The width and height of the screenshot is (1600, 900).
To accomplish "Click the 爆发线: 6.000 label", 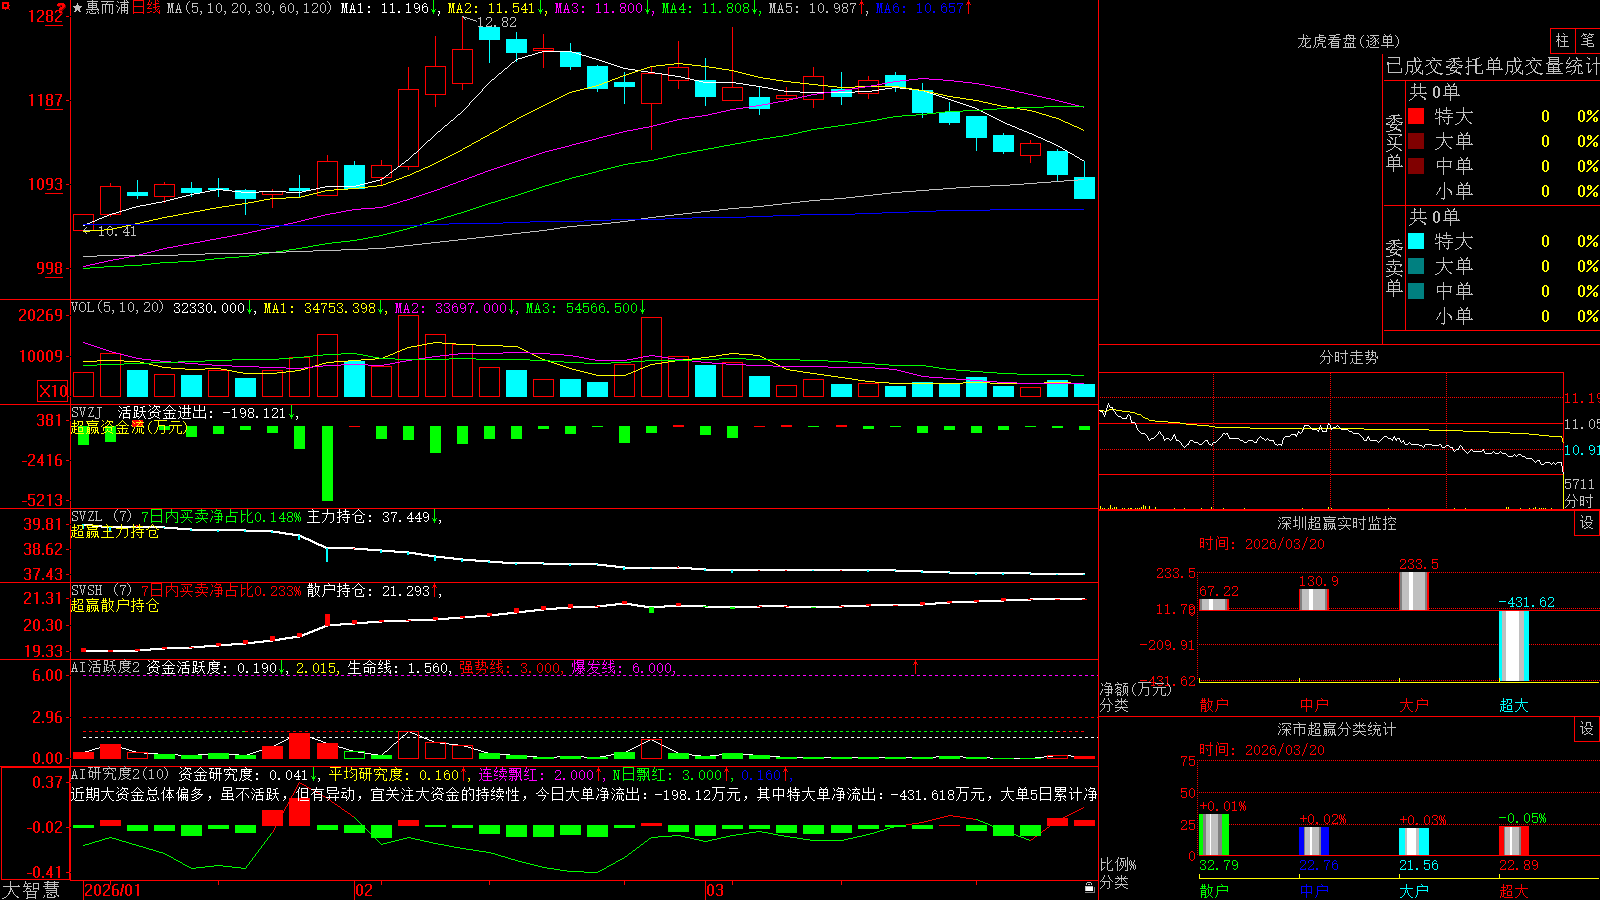I will click(x=623, y=667).
